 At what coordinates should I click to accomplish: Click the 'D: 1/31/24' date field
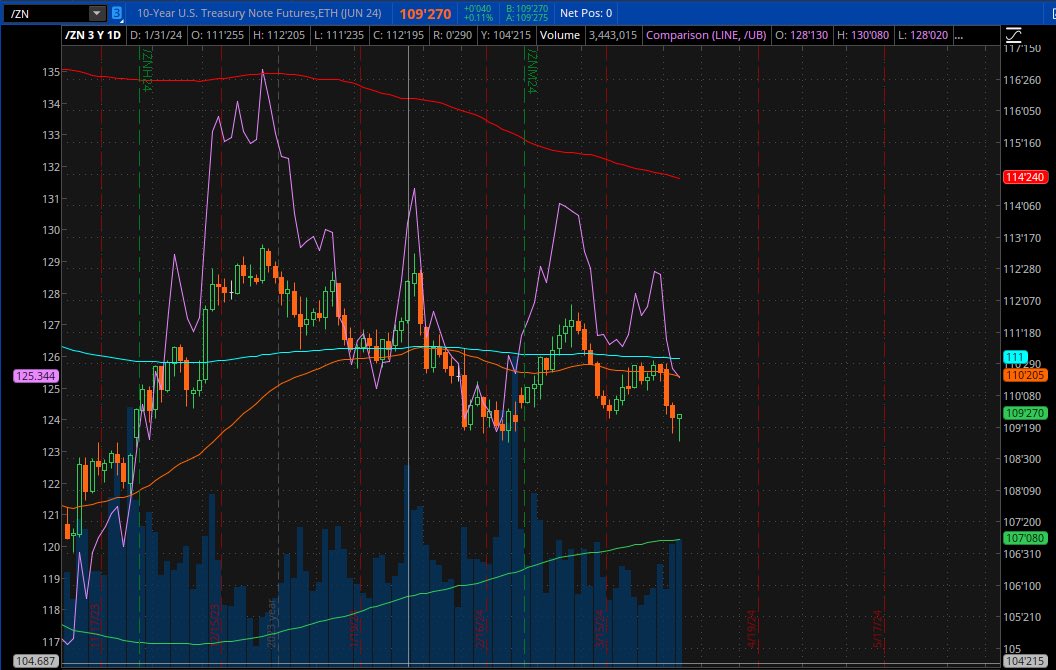point(156,35)
